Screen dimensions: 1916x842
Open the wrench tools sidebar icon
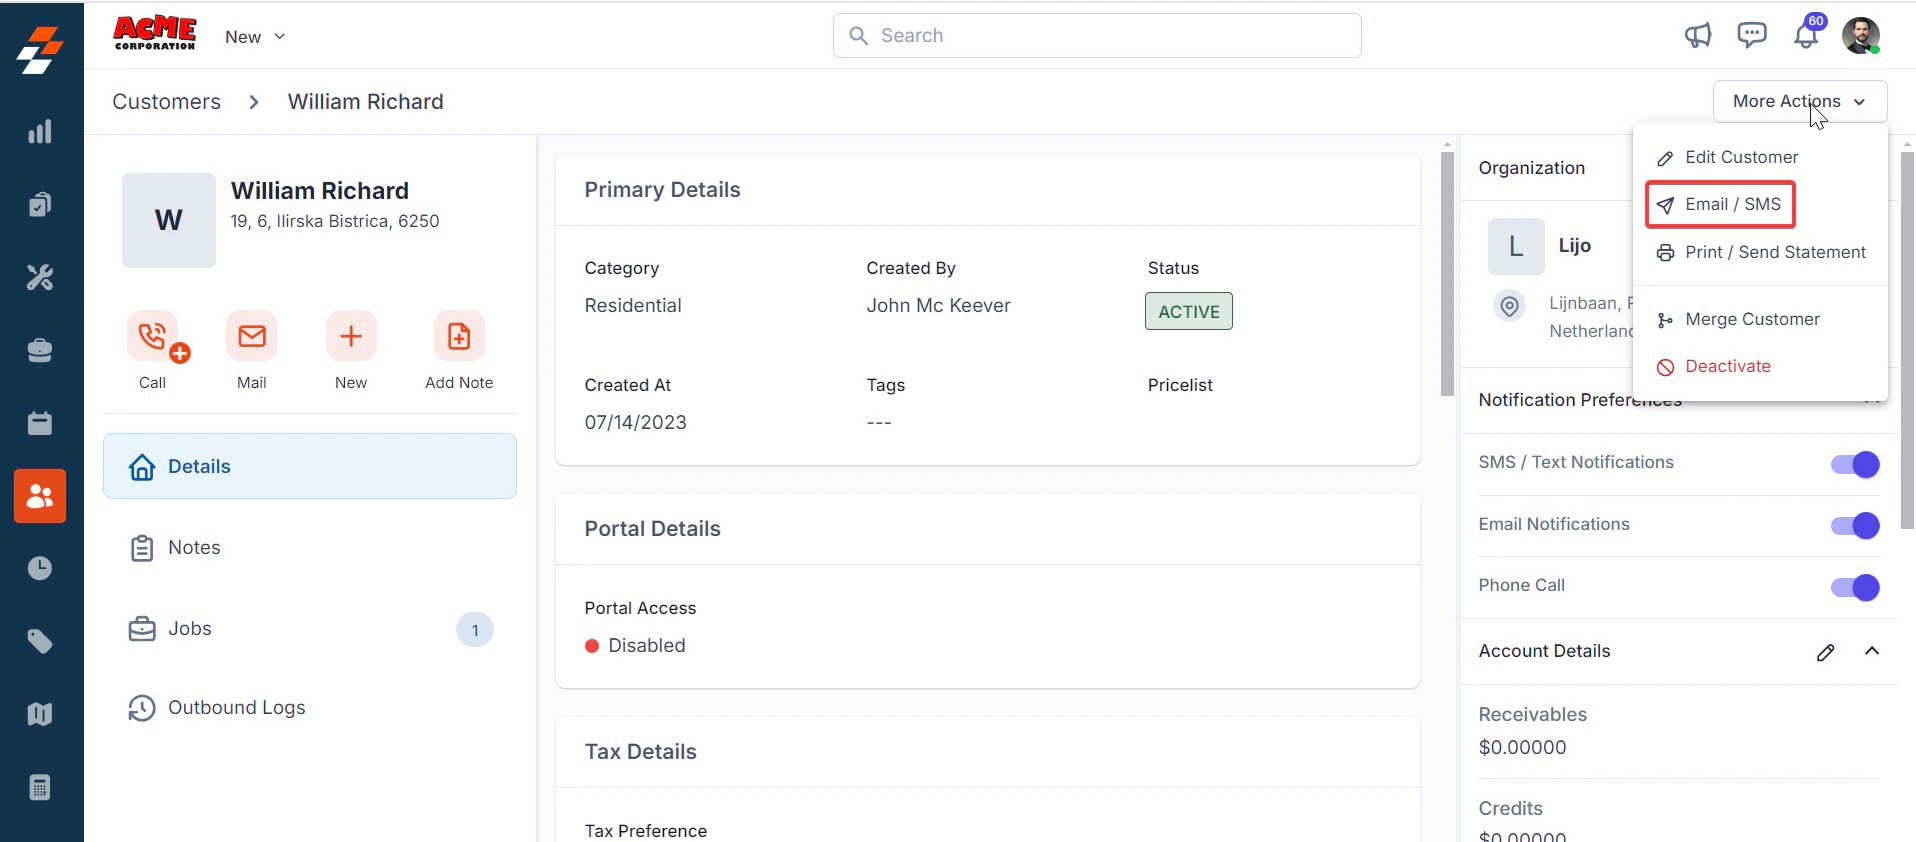click(40, 277)
